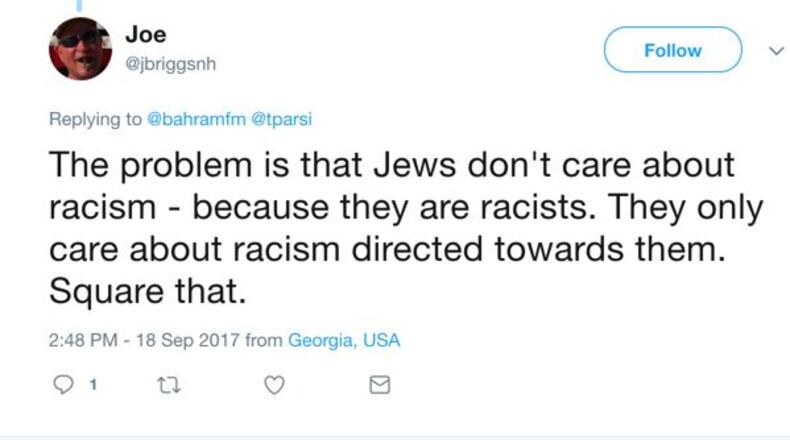Send tweet via the envelope message icon
Viewport: 790px width, 440px height.
coord(380,384)
